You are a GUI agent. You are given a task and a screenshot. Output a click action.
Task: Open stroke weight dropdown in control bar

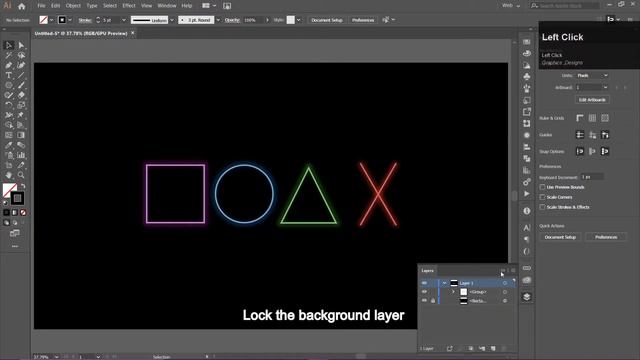pos(124,20)
